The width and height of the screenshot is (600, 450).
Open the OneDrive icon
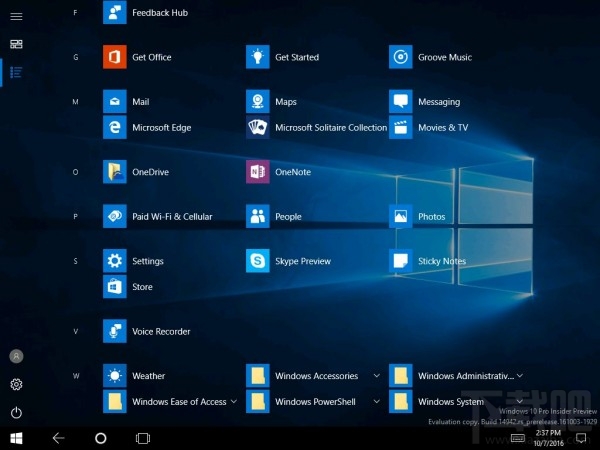click(114, 172)
